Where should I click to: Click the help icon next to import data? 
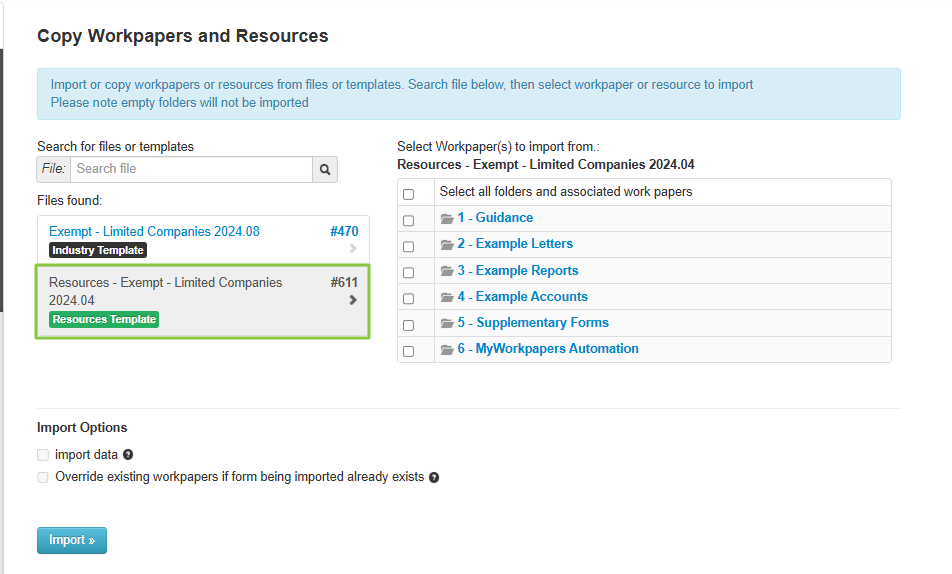128,455
